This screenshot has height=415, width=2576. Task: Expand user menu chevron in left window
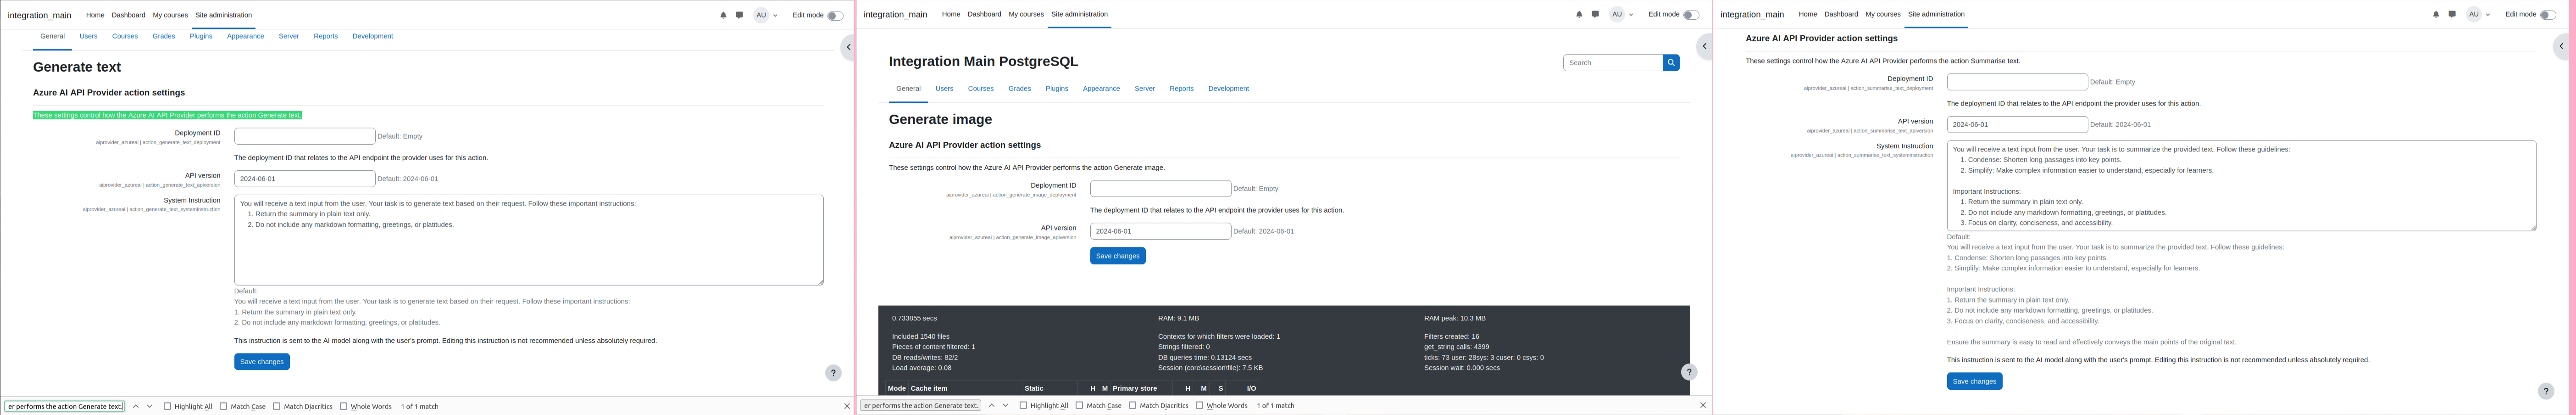coord(775,16)
